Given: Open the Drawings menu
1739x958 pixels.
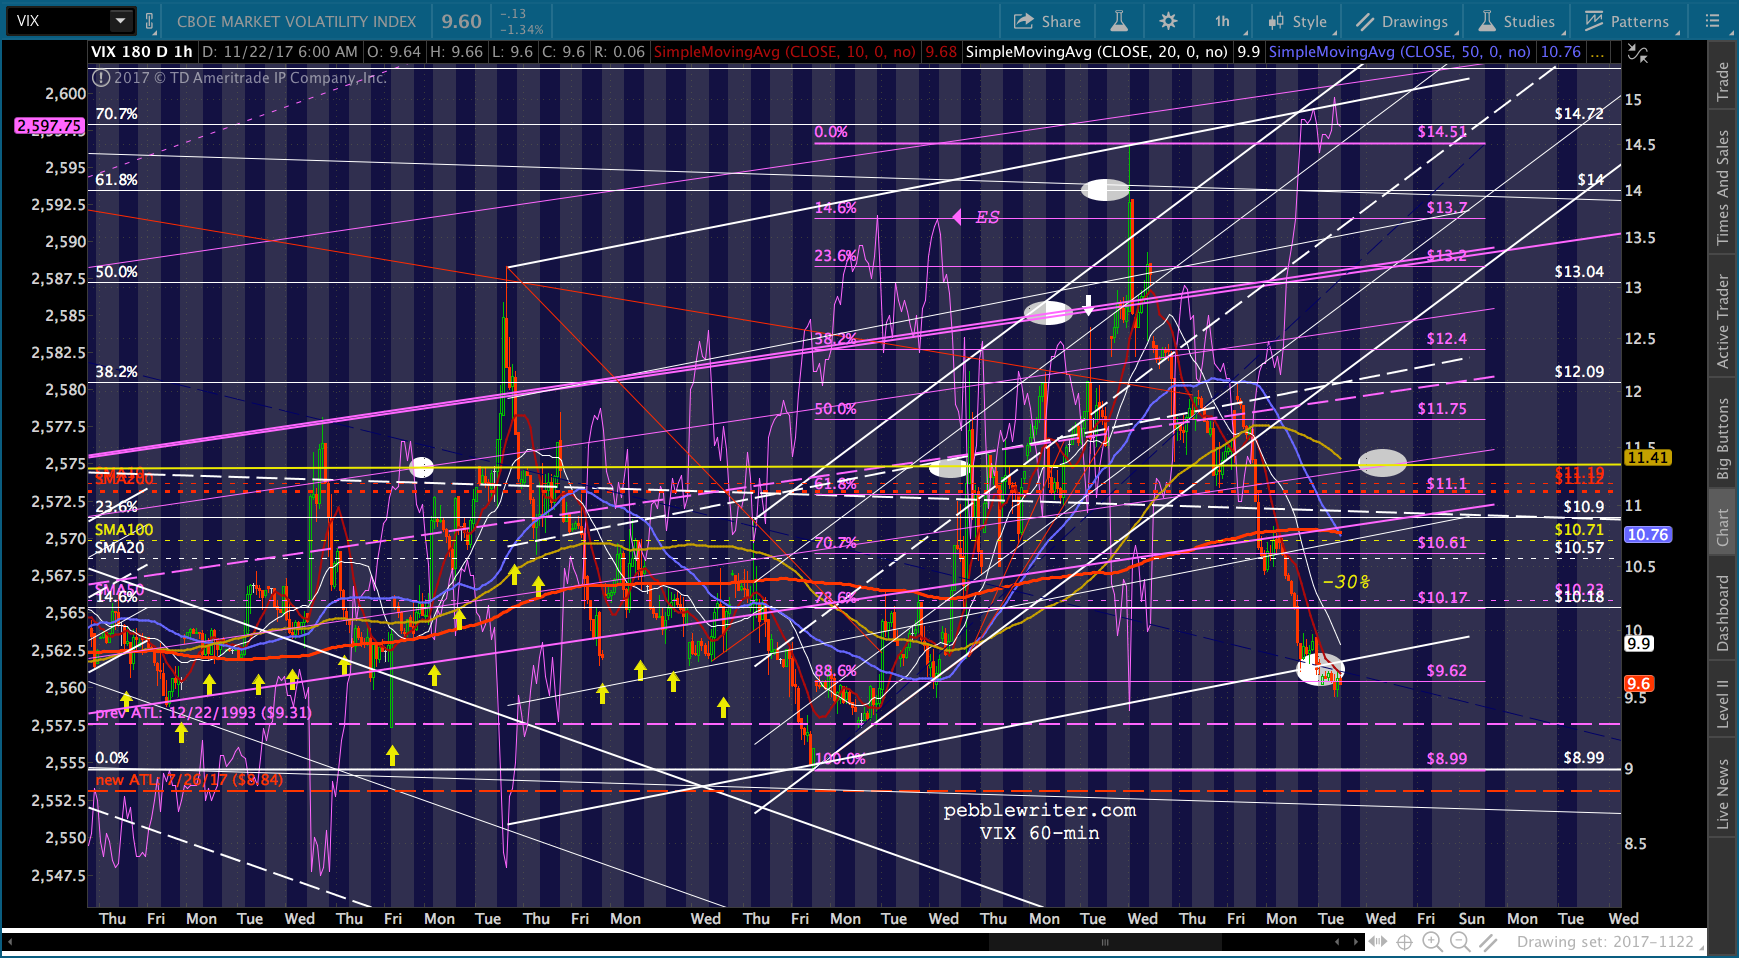Looking at the screenshot, I should pos(1402,21).
